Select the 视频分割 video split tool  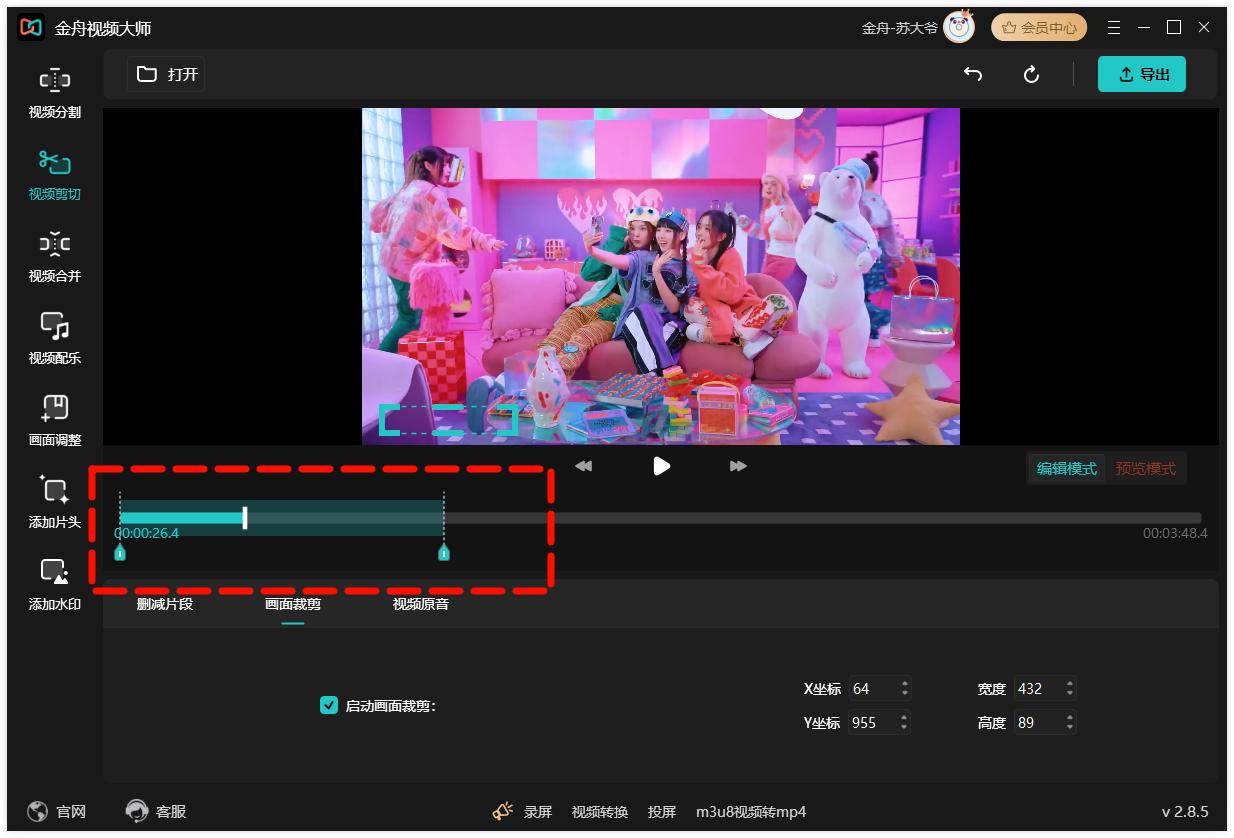[55, 93]
